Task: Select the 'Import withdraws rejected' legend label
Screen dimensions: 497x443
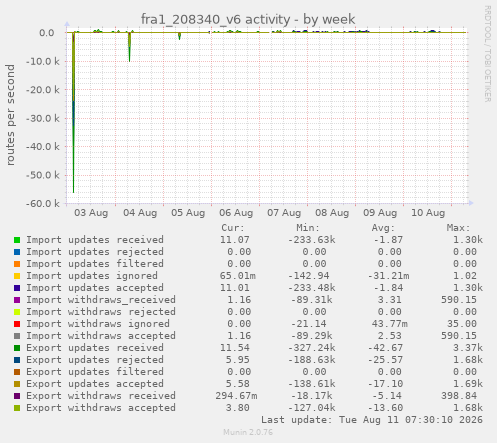Action: 101,312
